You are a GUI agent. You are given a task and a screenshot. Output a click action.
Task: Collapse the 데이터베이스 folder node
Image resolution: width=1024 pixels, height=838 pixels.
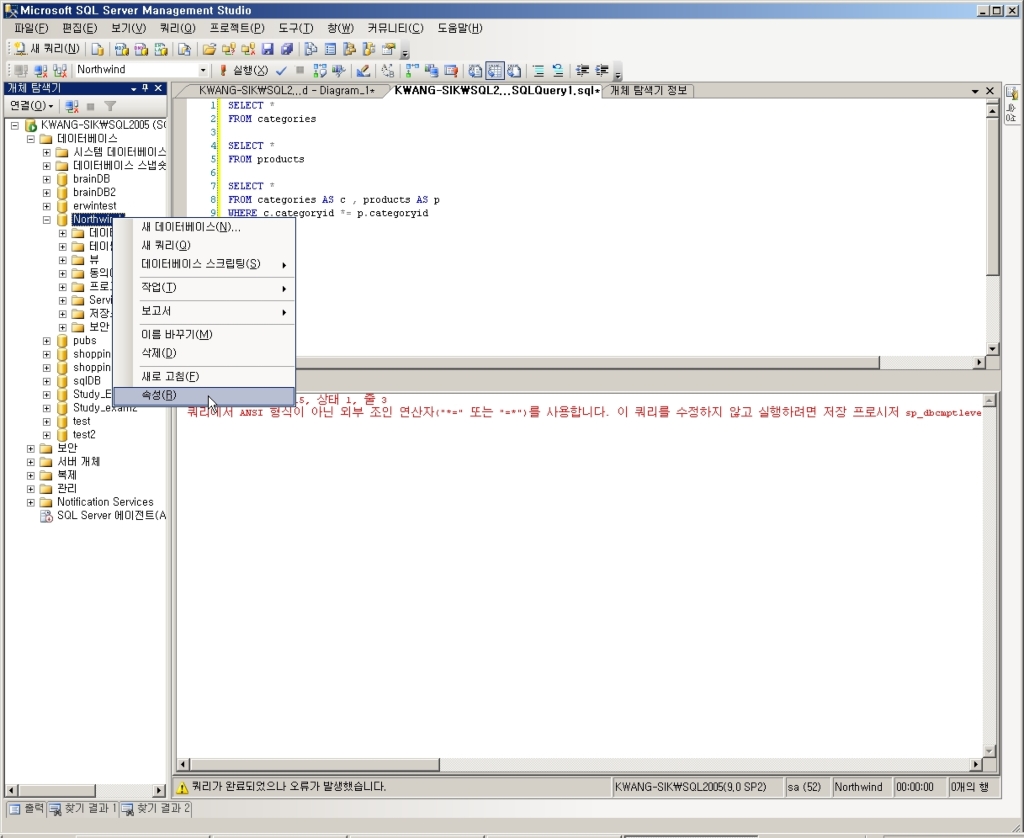point(31,138)
